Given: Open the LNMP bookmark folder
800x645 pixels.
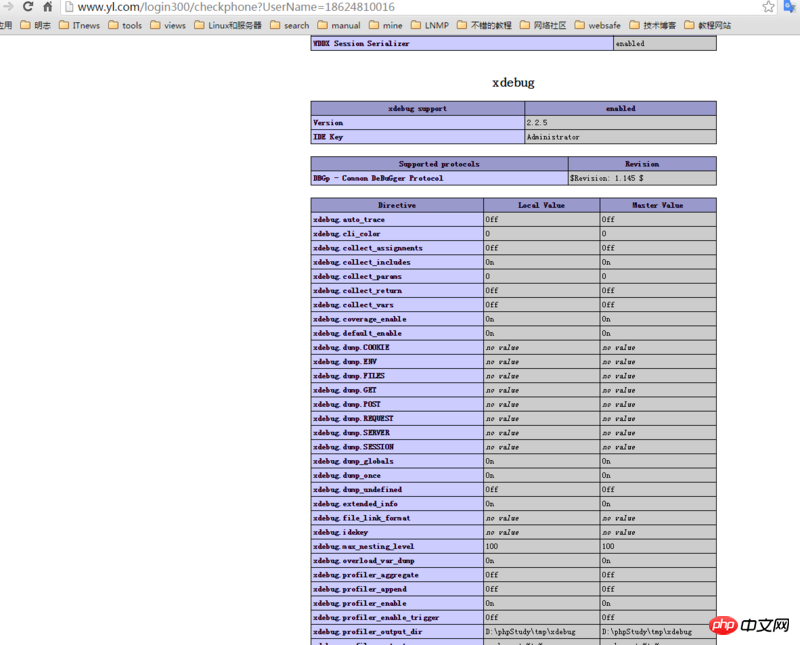Looking at the screenshot, I should pyautogui.click(x=429, y=25).
